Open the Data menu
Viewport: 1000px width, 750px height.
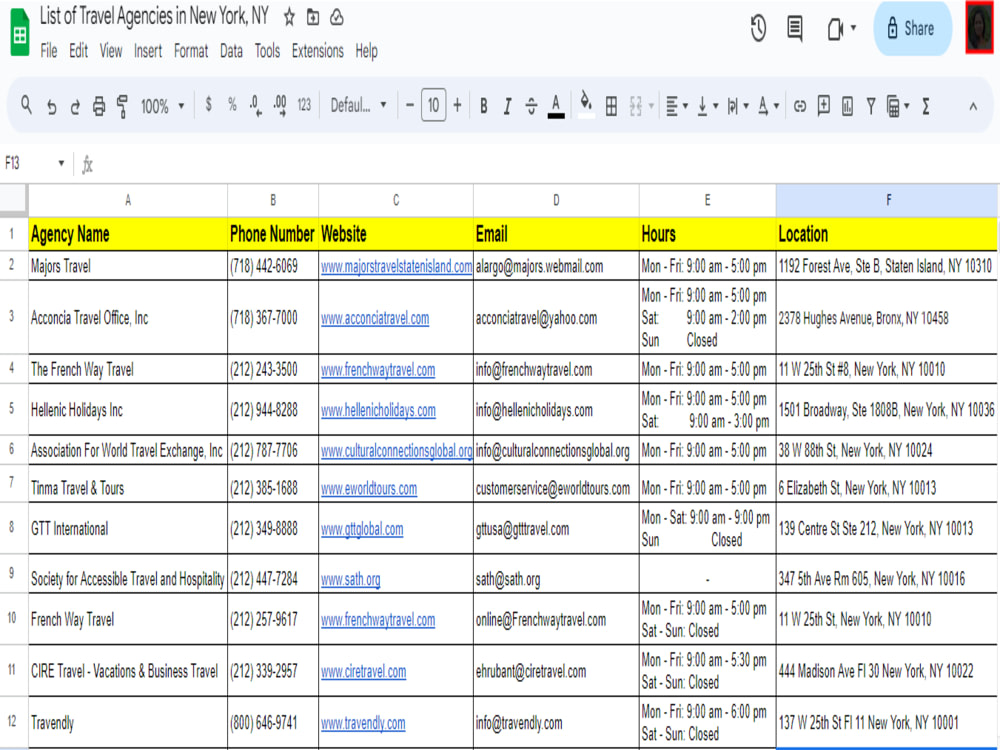coord(232,51)
